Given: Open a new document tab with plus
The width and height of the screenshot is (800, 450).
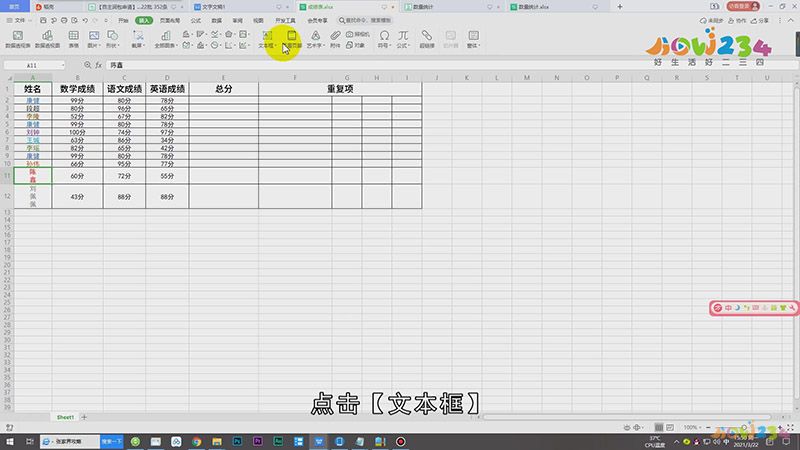Looking at the screenshot, I should pyautogui.click(x=620, y=7).
